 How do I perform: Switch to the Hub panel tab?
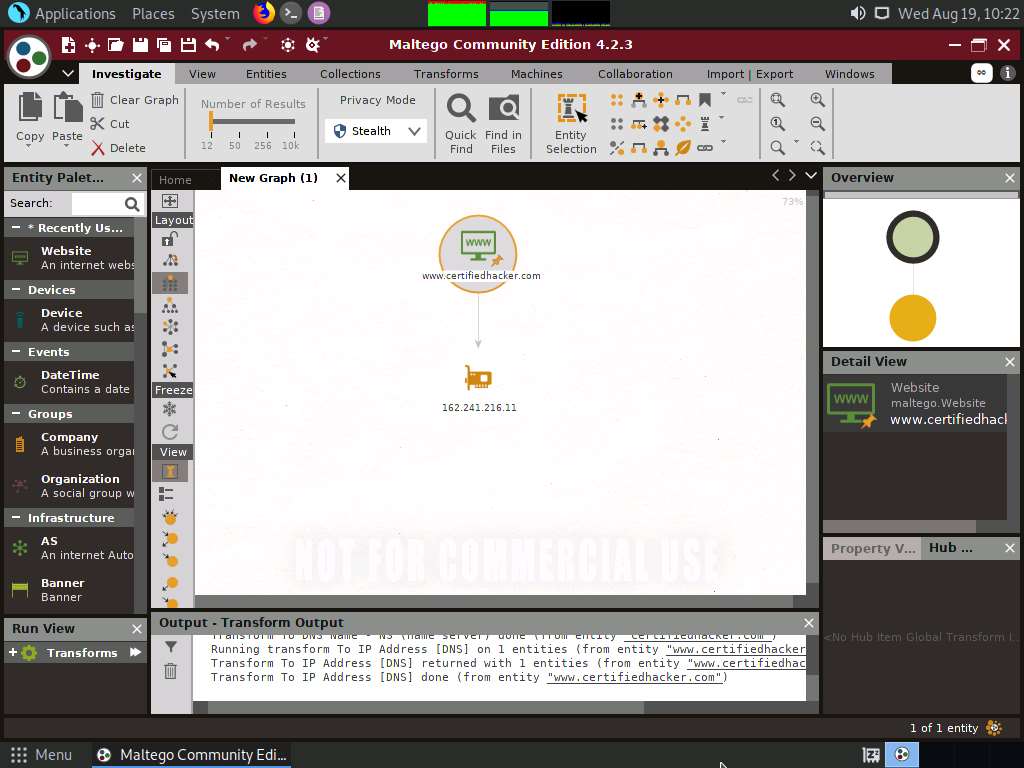coord(951,548)
